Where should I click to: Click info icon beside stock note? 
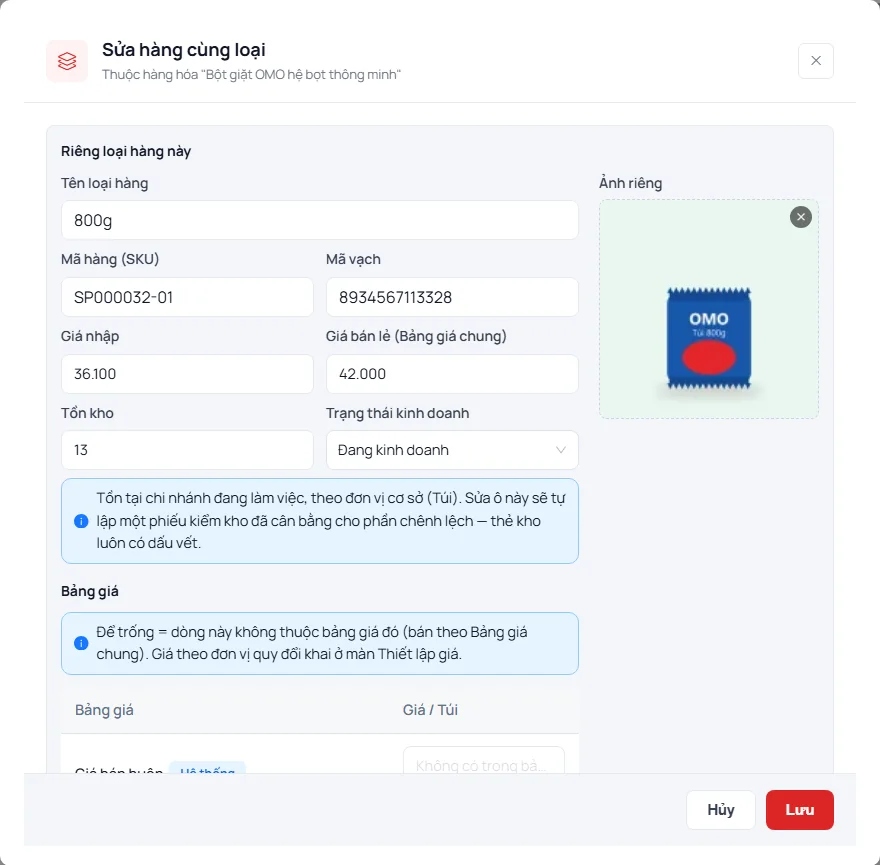tap(81, 521)
